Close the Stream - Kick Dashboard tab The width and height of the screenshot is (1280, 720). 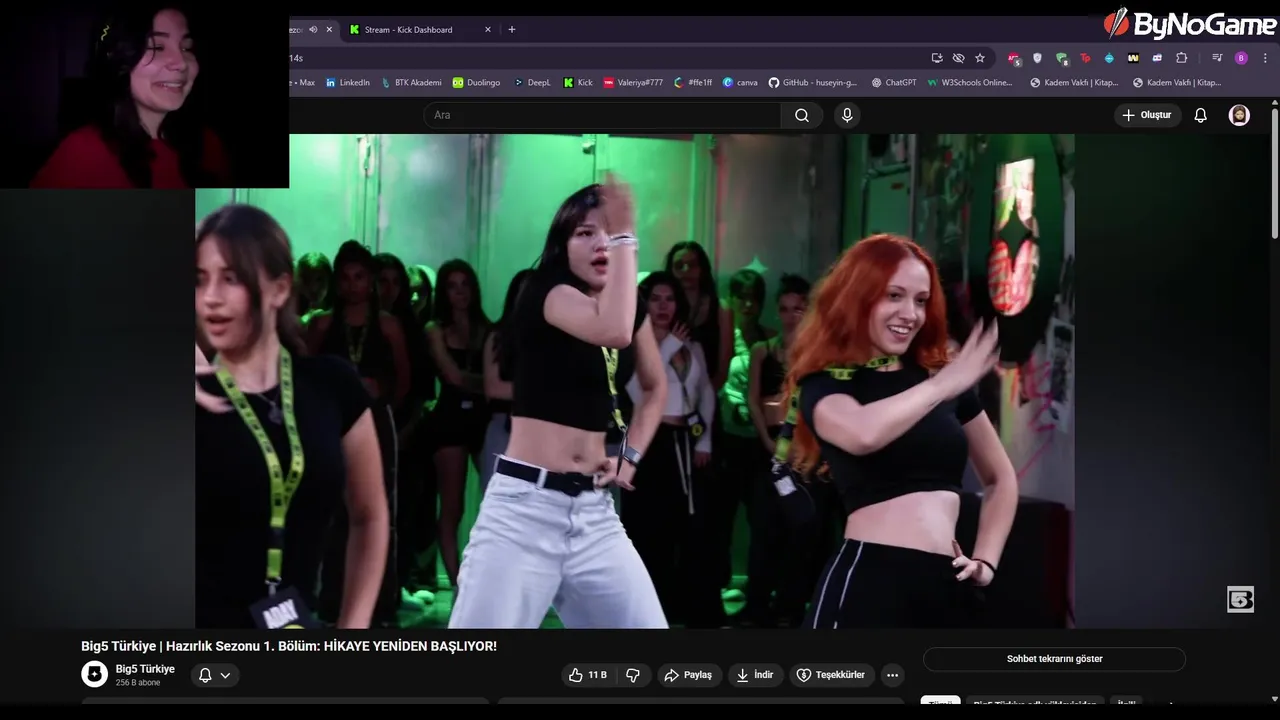tap(488, 30)
